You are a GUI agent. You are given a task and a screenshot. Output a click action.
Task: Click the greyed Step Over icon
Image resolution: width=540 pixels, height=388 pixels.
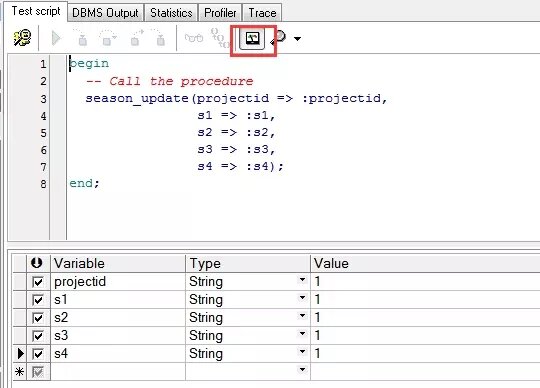108,38
